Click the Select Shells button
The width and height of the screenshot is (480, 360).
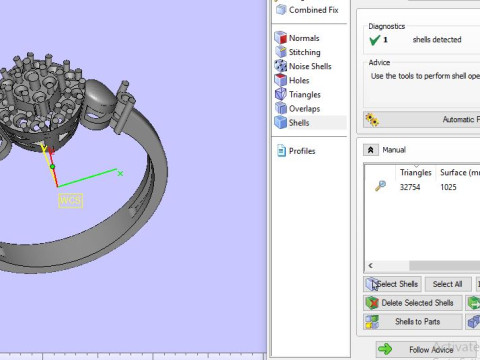(x=392, y=284)
